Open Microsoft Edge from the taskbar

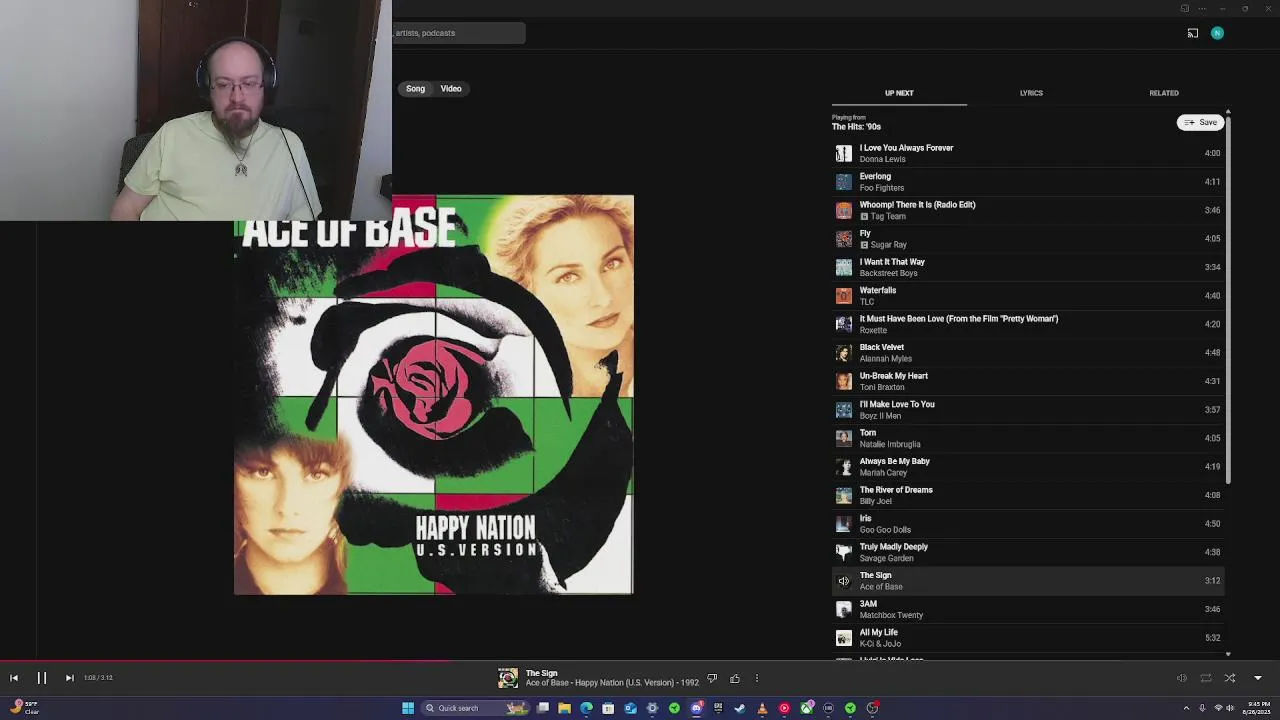(x=586, y=708)
